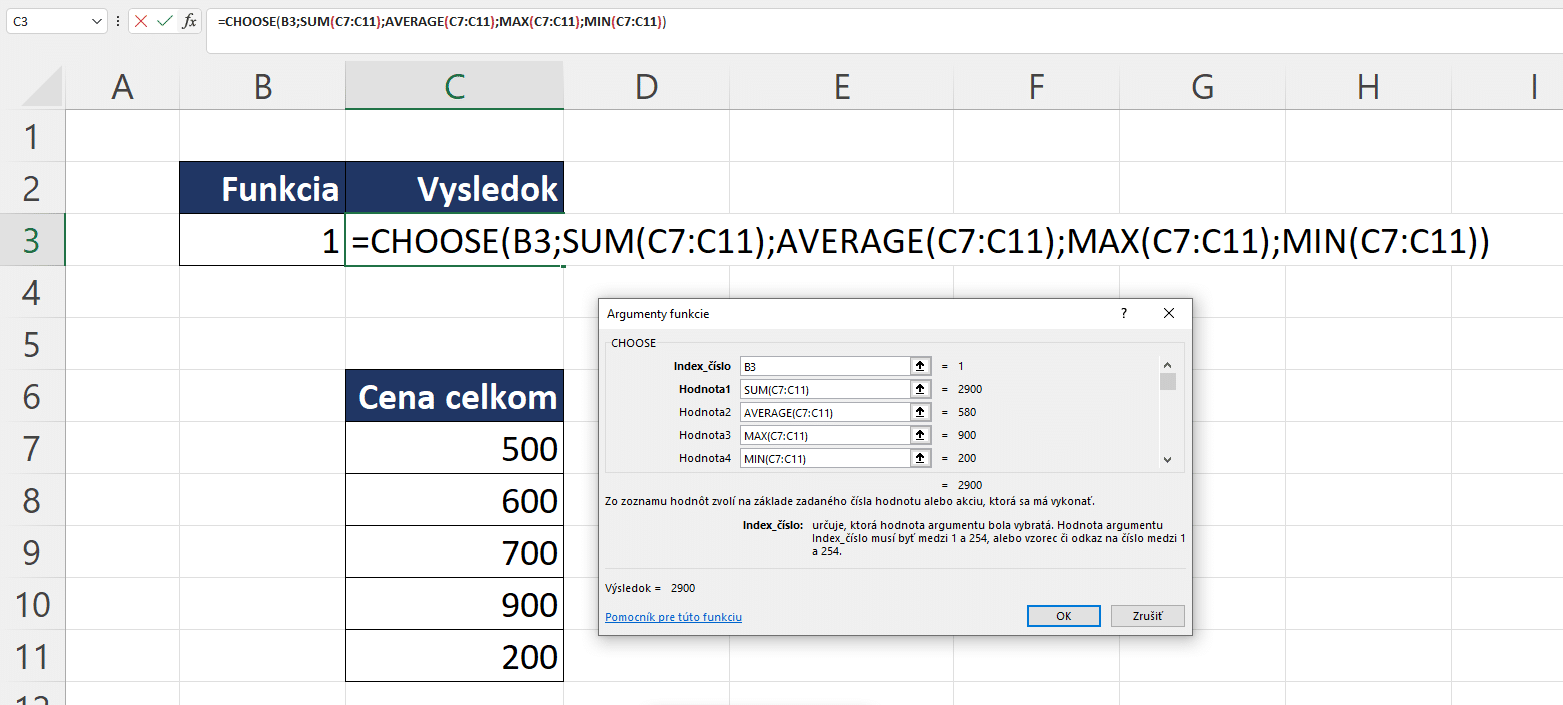Confirm formula with green checkmark icon

(x=165, y=20)
